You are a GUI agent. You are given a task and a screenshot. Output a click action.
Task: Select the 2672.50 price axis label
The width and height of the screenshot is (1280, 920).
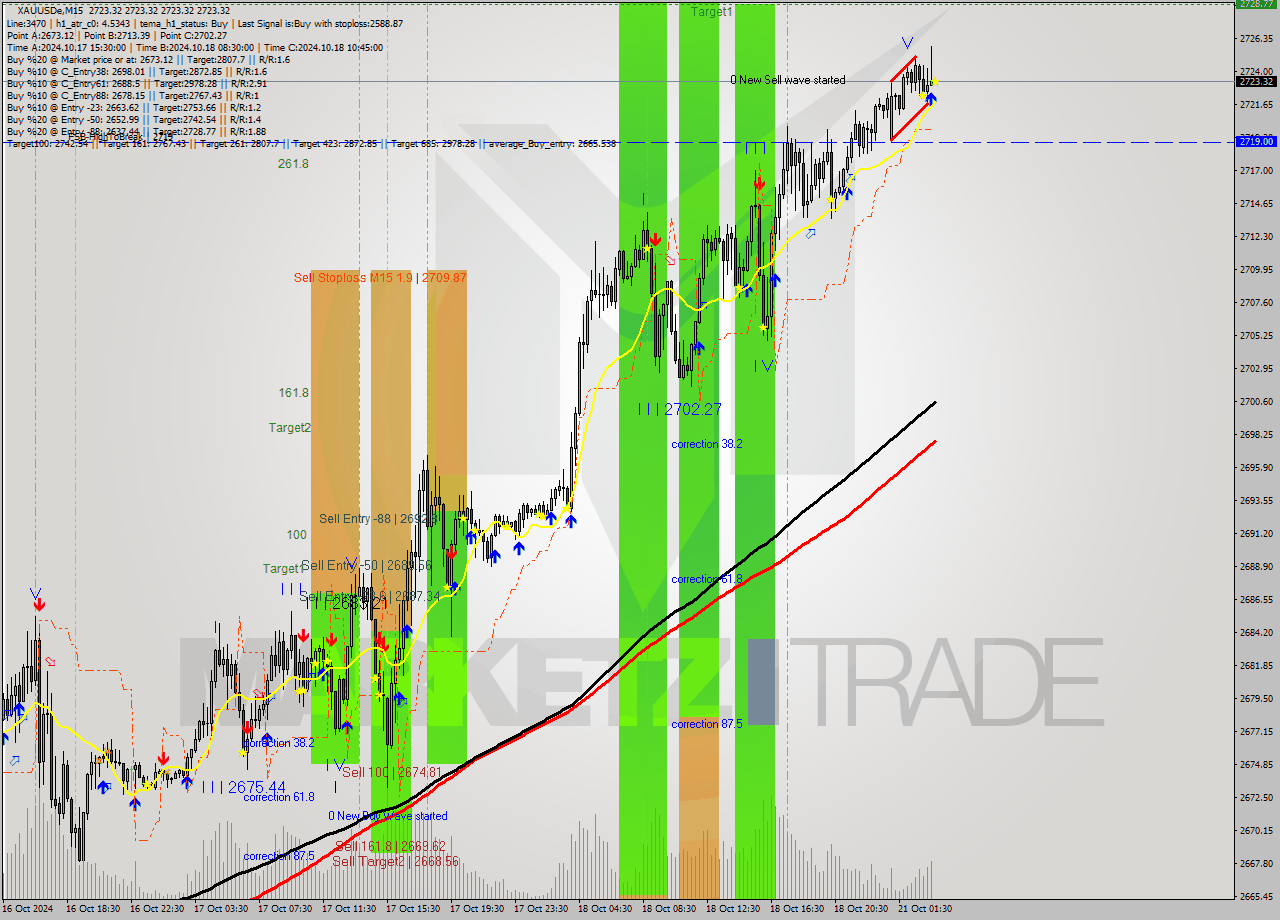pyautogui.click(x=1256, y=797)
